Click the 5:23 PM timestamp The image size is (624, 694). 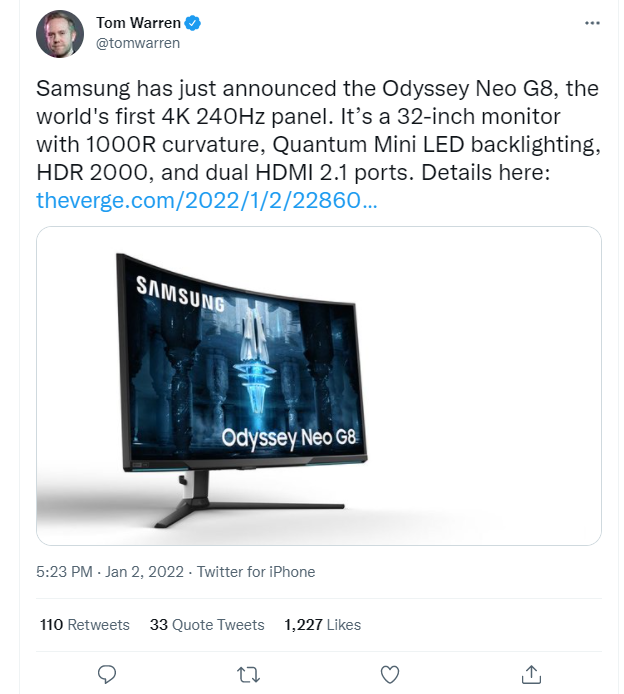pyautogui.click(x=65, y=573)
